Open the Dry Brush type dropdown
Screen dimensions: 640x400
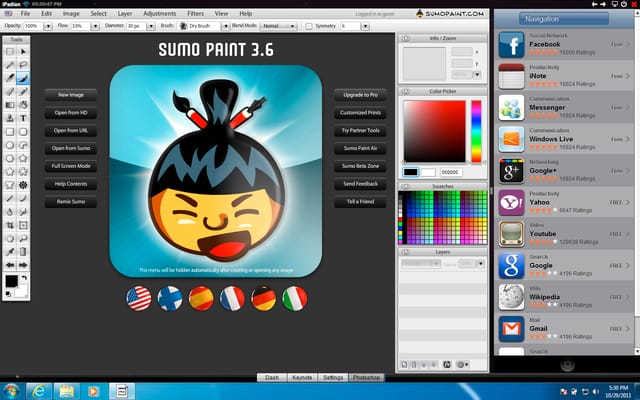pos(225,26)
